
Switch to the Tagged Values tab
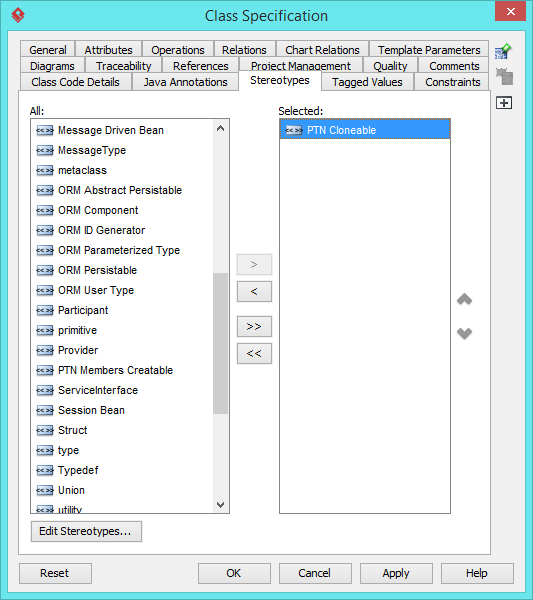click(x=367, y=82)
